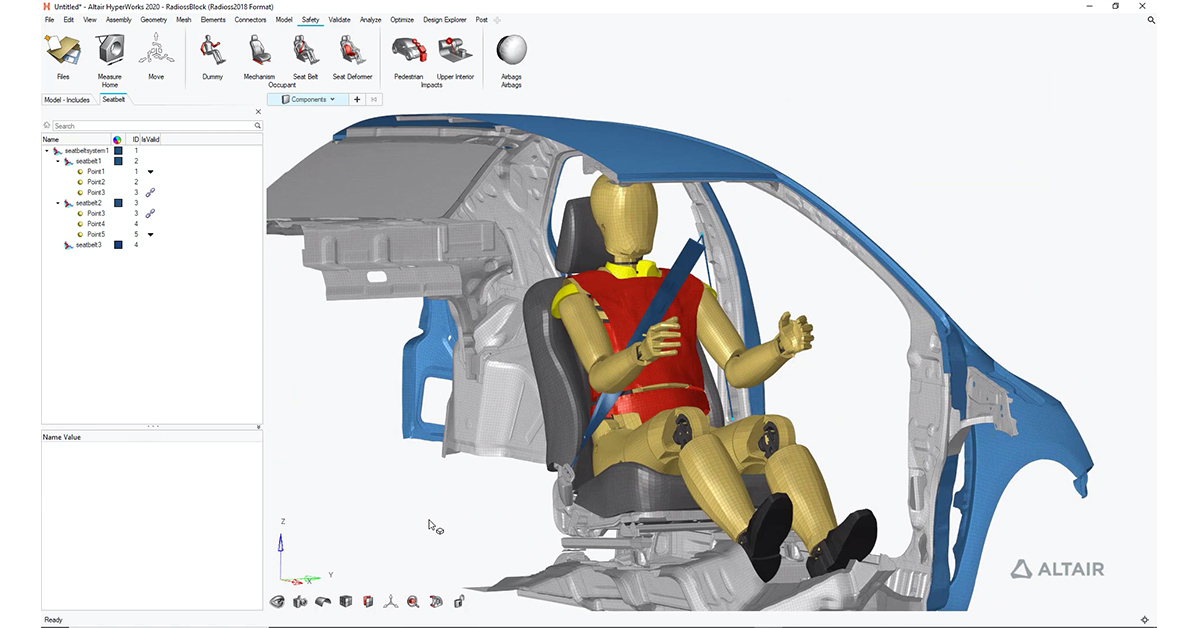
Task: Click the seatbelt3 color swatch
Action: pos(118,244)
